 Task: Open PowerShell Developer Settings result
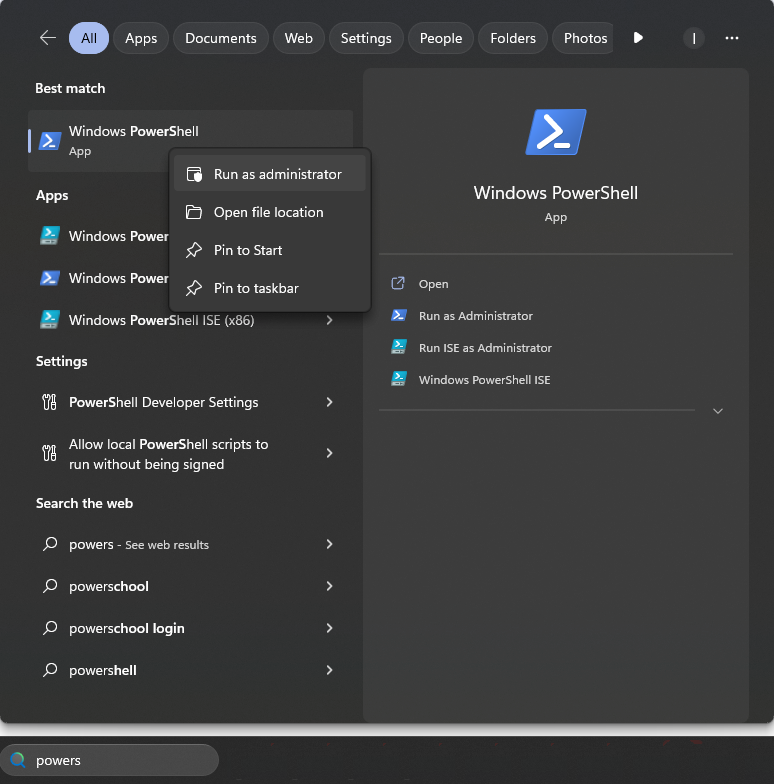(x=190, y=402)
